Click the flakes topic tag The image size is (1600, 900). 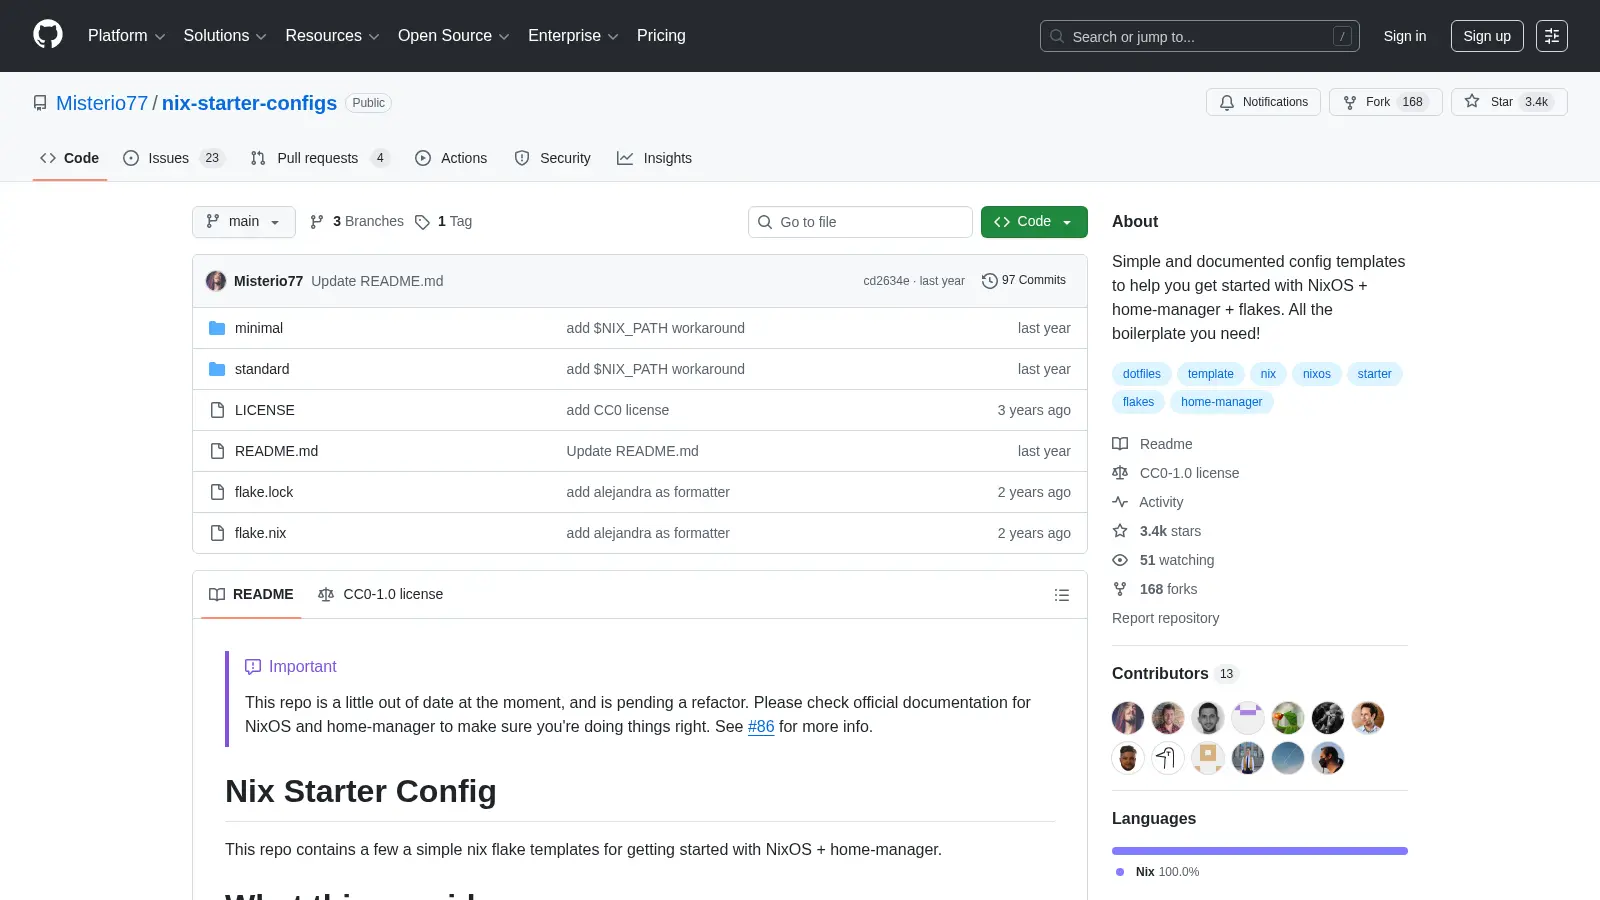pyautogui.click(x=1138, y=402)
